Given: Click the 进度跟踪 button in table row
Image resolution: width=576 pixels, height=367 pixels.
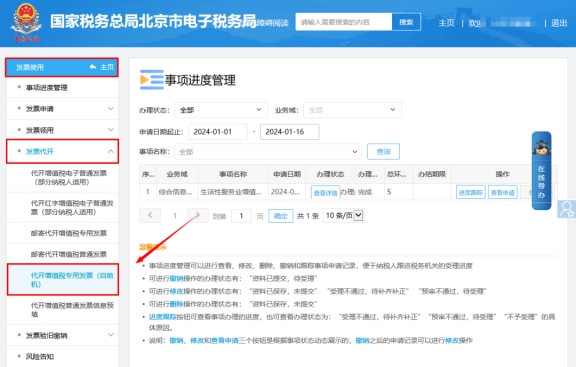Looking at the screenshot, I should 470,192.
